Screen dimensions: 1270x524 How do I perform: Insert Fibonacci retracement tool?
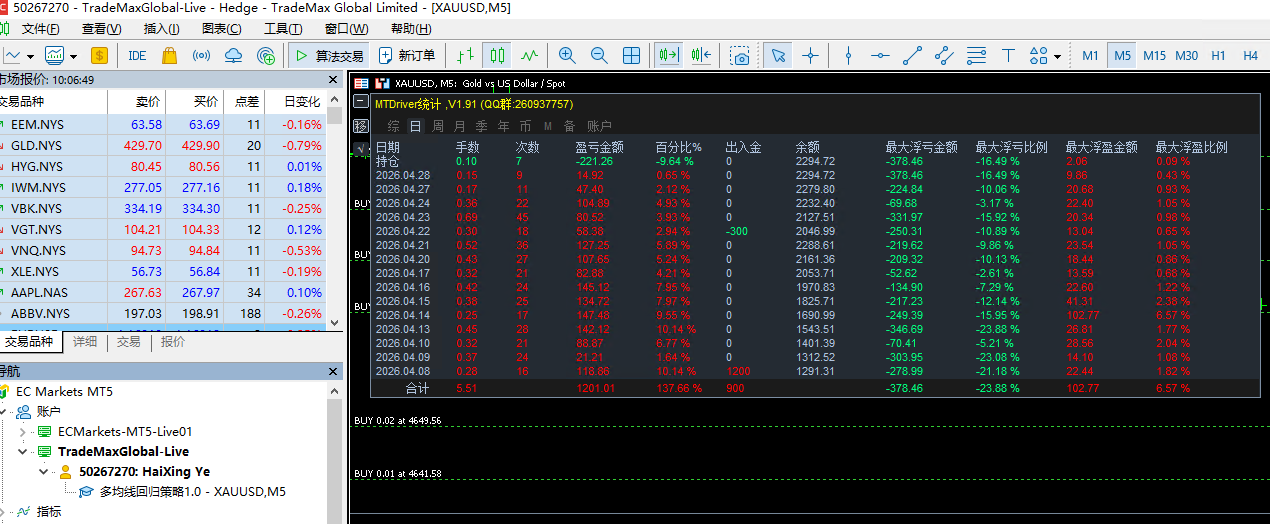(x=976, y=56)
